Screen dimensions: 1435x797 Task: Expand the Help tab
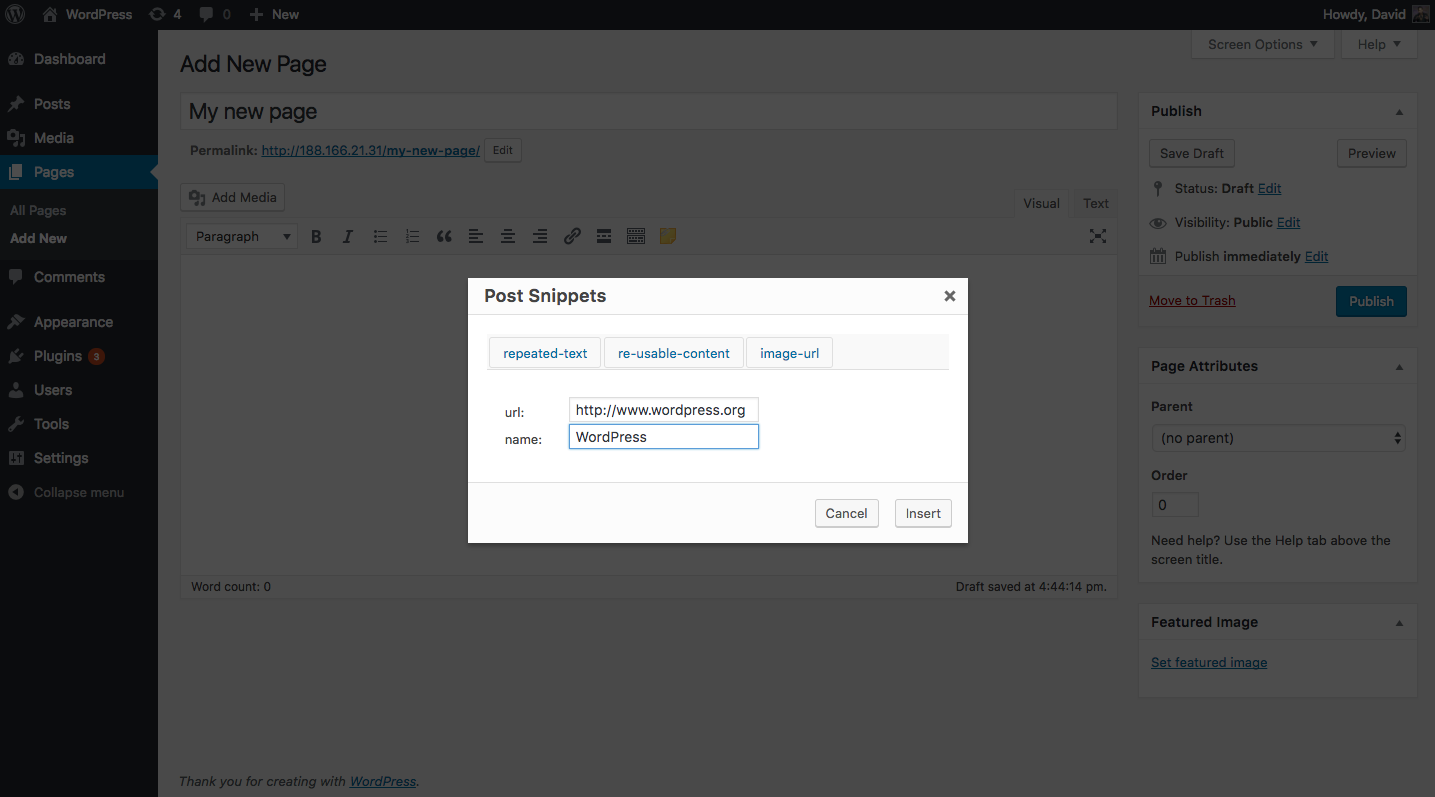(1379, 44)
